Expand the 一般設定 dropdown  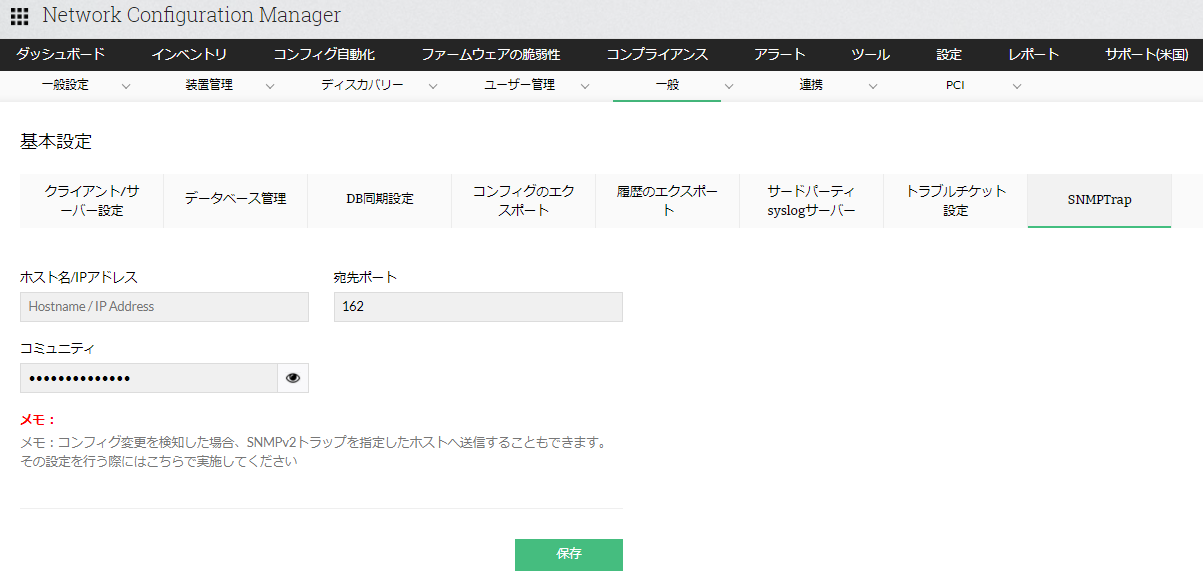[x=126, y=86]
